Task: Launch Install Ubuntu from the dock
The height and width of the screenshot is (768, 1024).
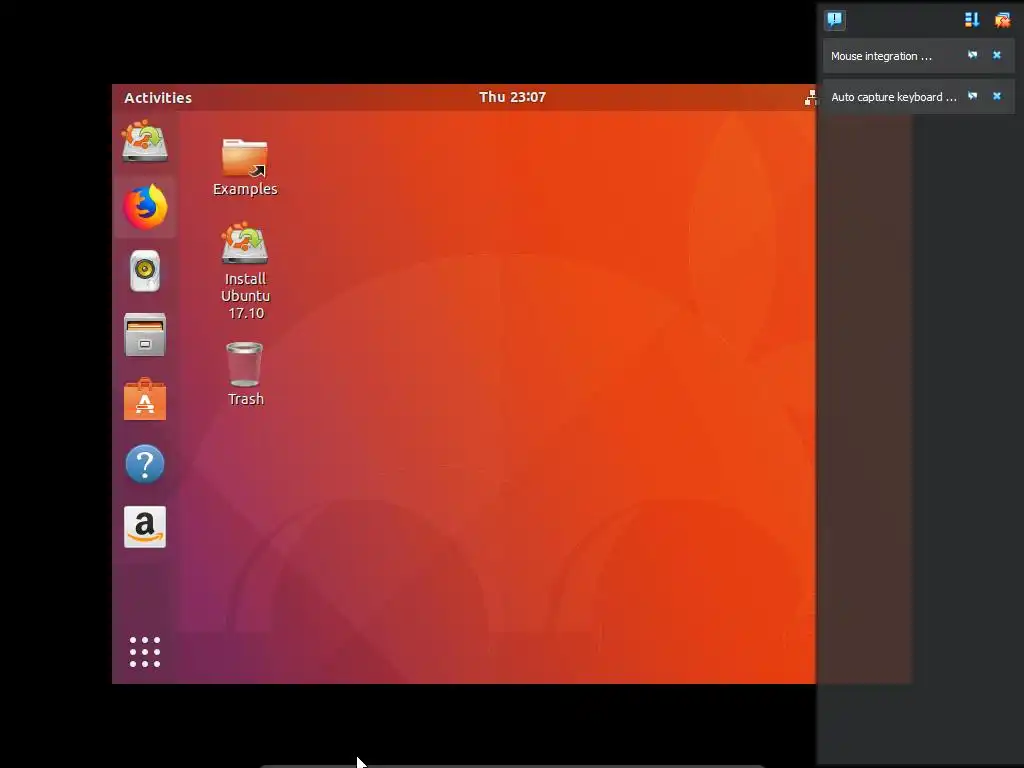Action: [145, 140]
